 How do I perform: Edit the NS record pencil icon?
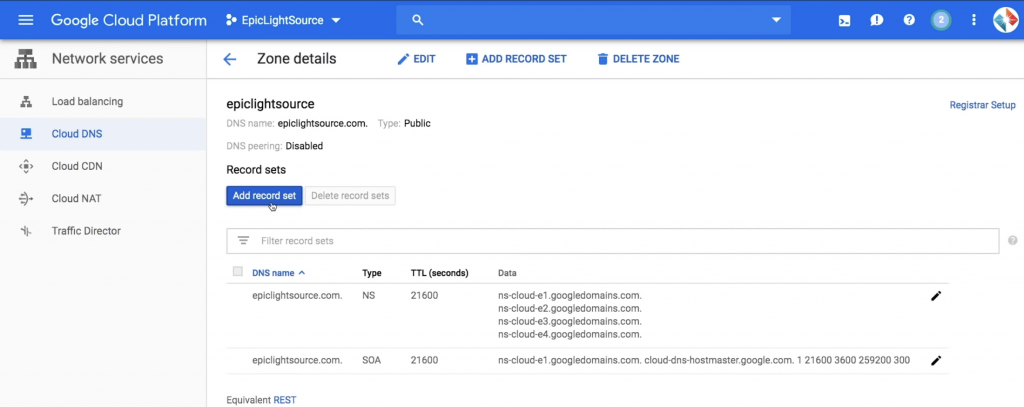pos(936,296)
